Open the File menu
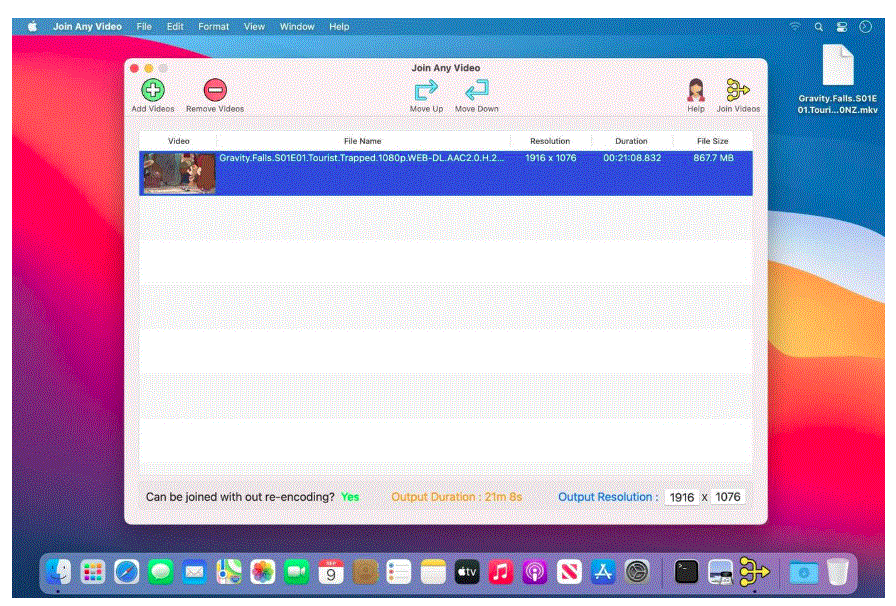Screen dimensions: 896x606 click(x=144, y=26)
